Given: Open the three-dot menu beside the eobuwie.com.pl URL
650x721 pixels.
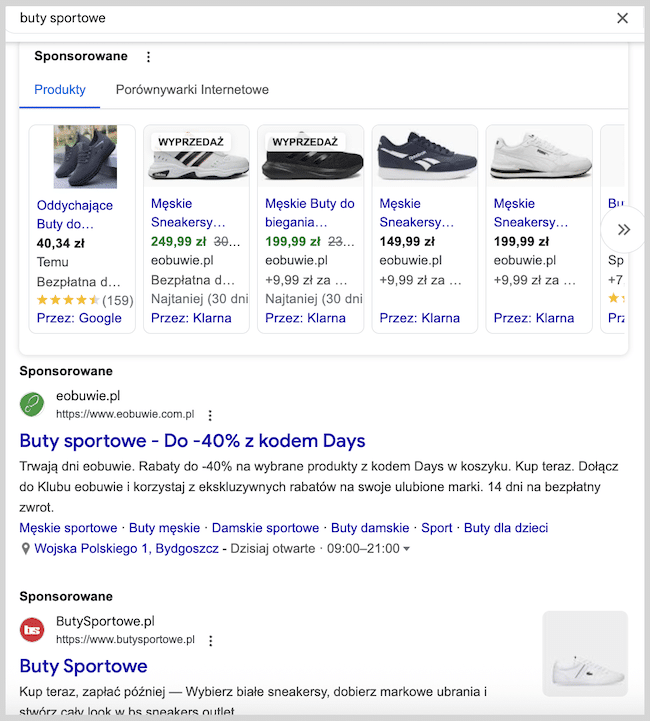Looking at the screenshot, I should 210,415.
